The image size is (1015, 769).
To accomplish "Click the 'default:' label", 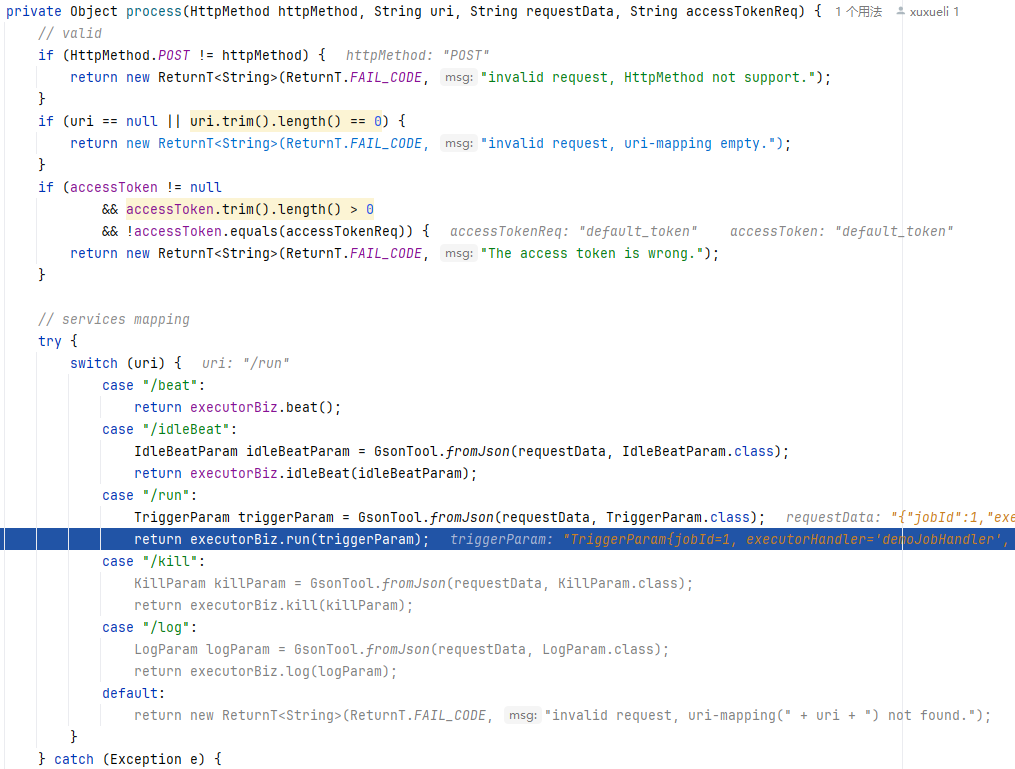I will coord(133,693).
